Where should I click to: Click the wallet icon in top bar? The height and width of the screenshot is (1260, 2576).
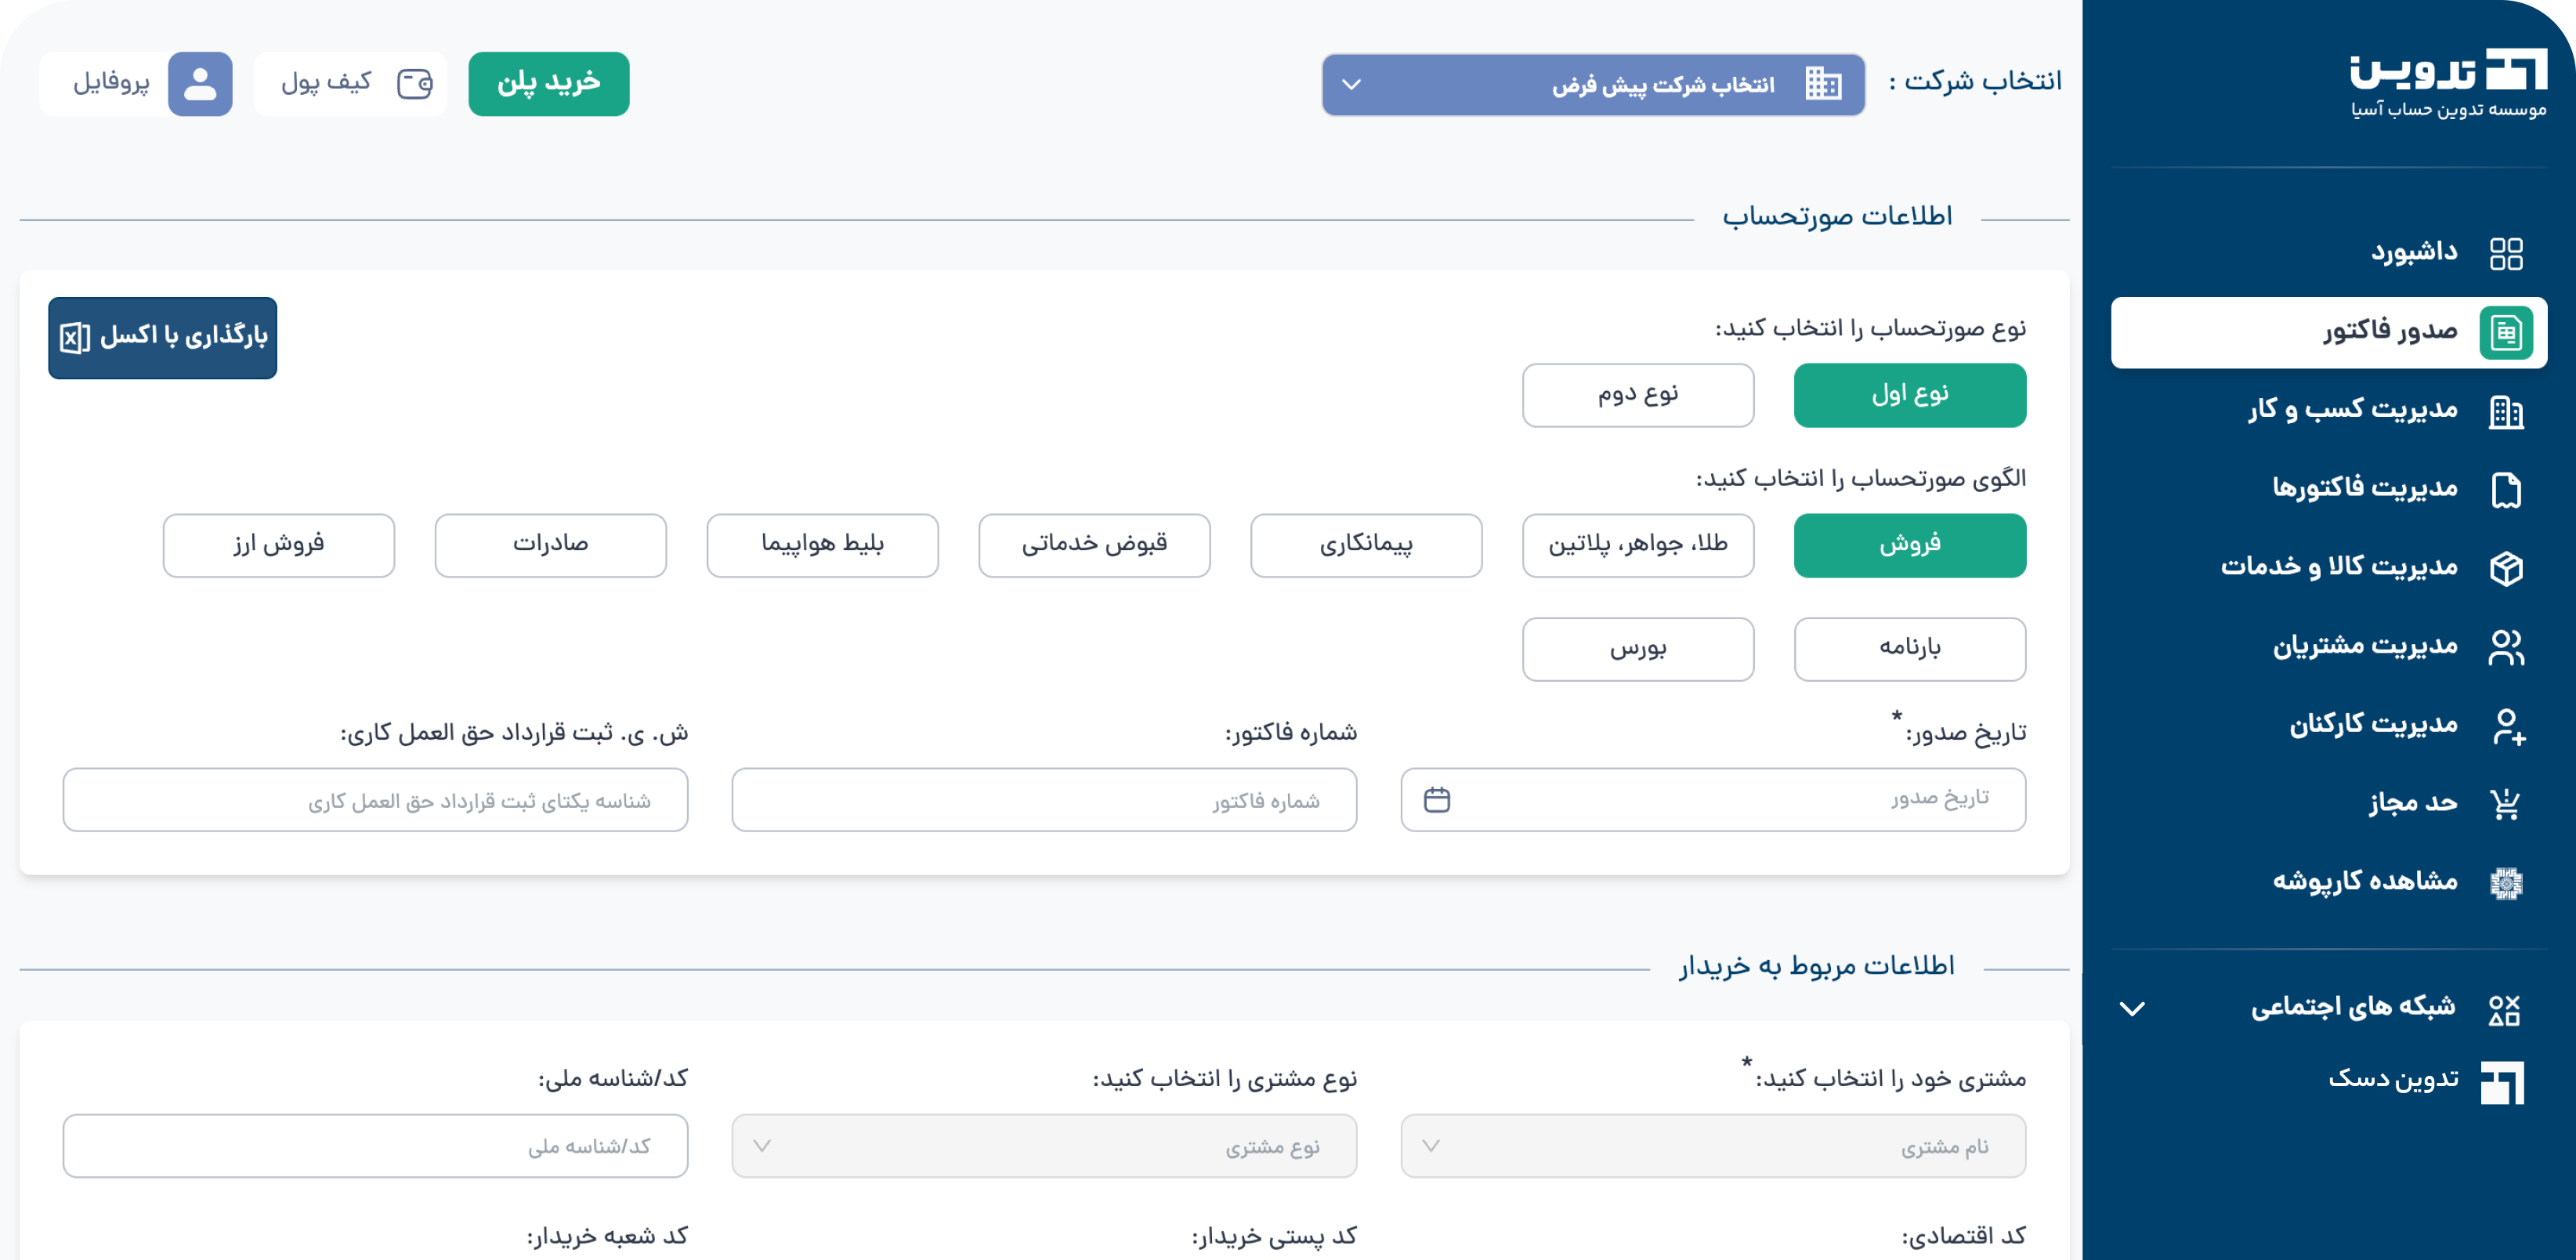pos(414,84)
